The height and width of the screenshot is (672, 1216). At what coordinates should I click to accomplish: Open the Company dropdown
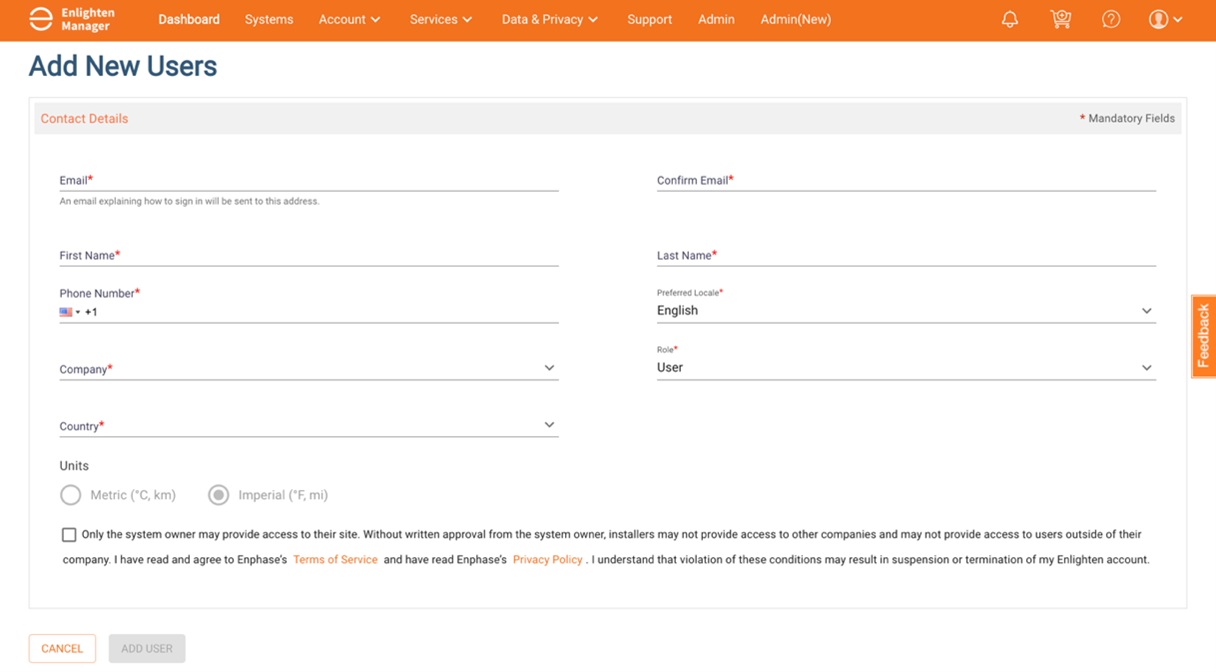tap(308, 368)
